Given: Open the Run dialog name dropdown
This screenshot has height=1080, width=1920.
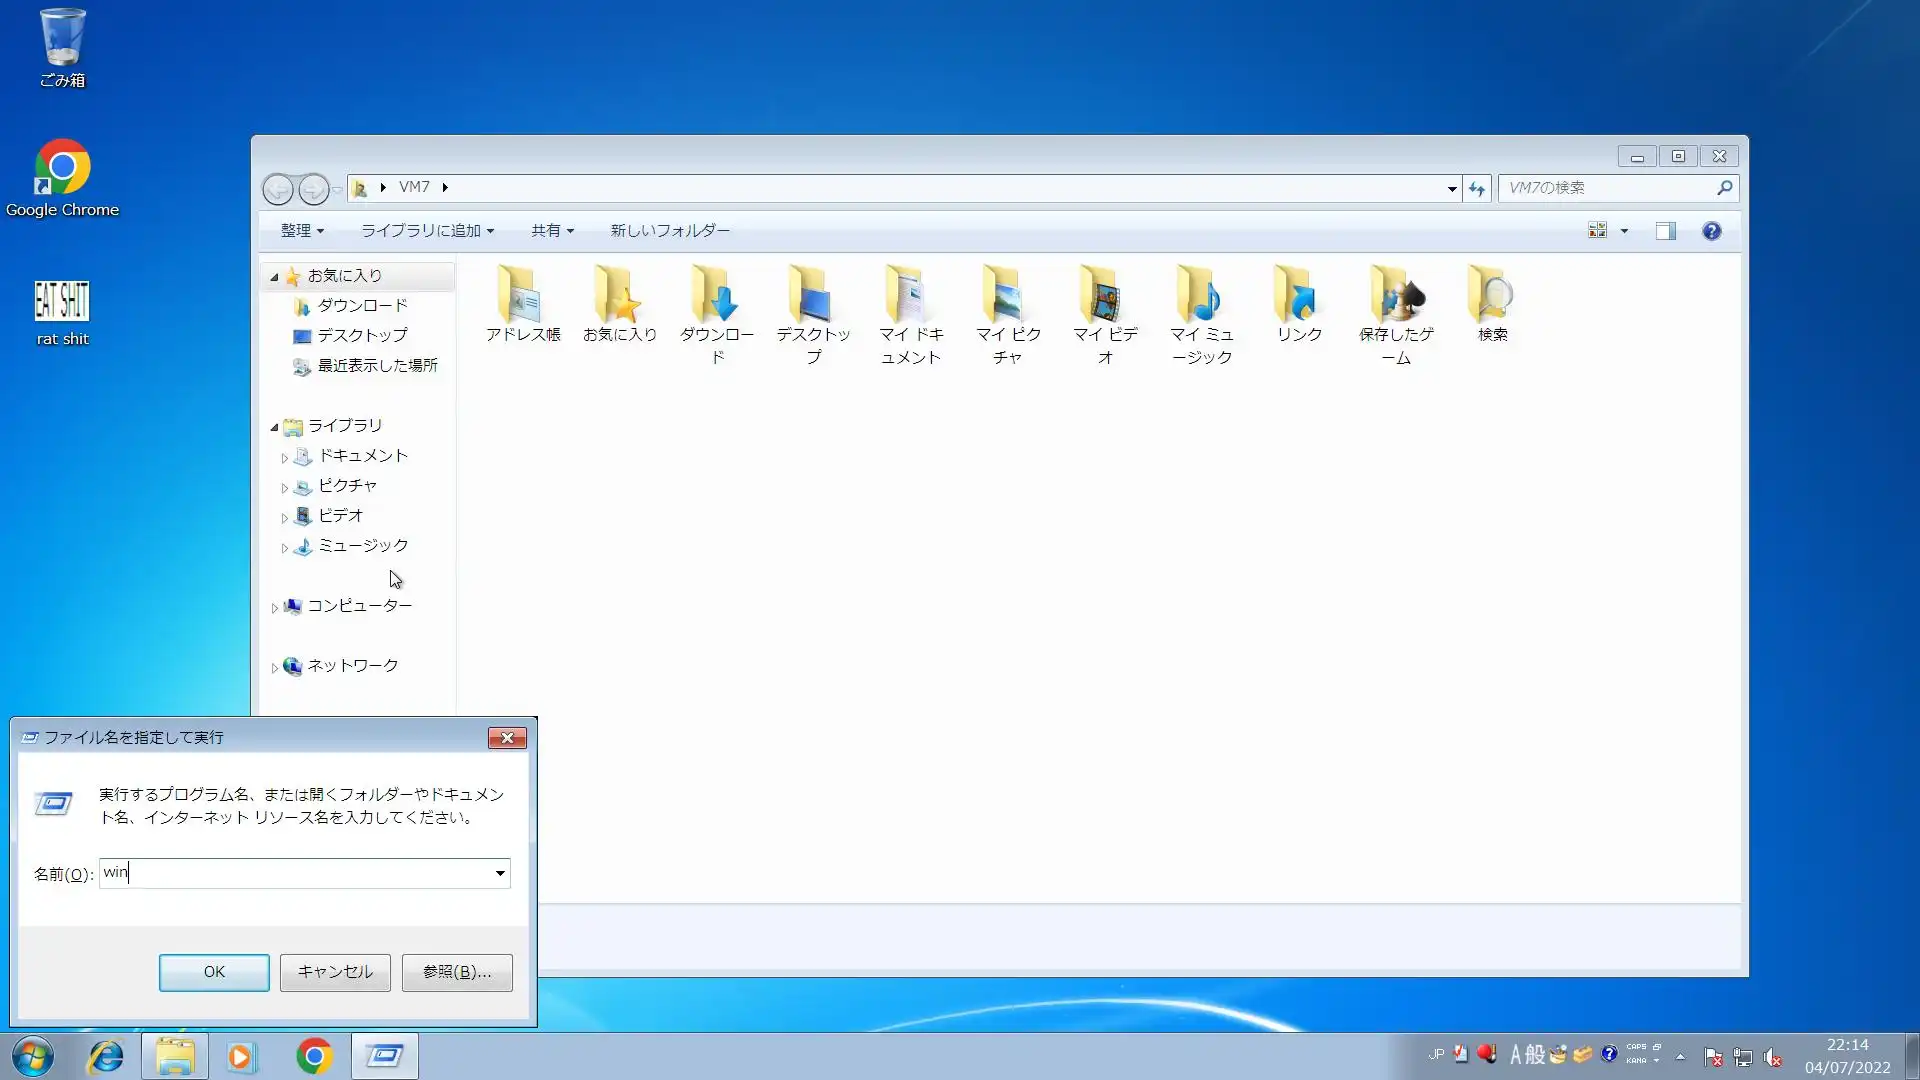Looking at the screenshot, I should (500, 873).
